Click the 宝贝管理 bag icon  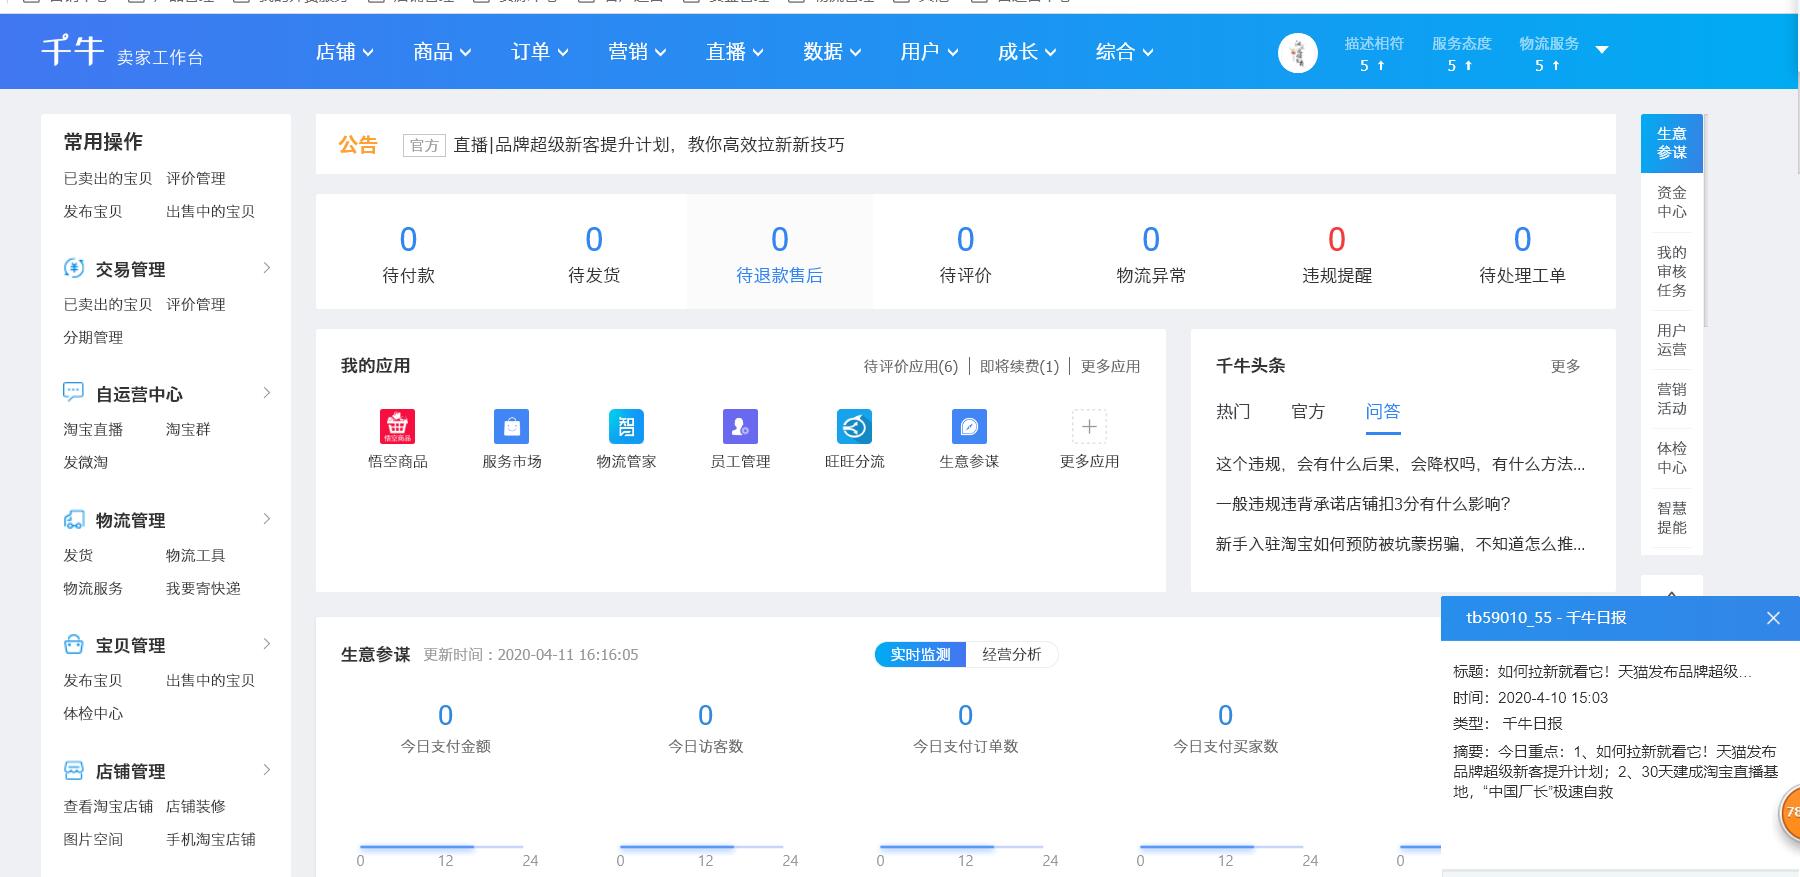(74, 644)
